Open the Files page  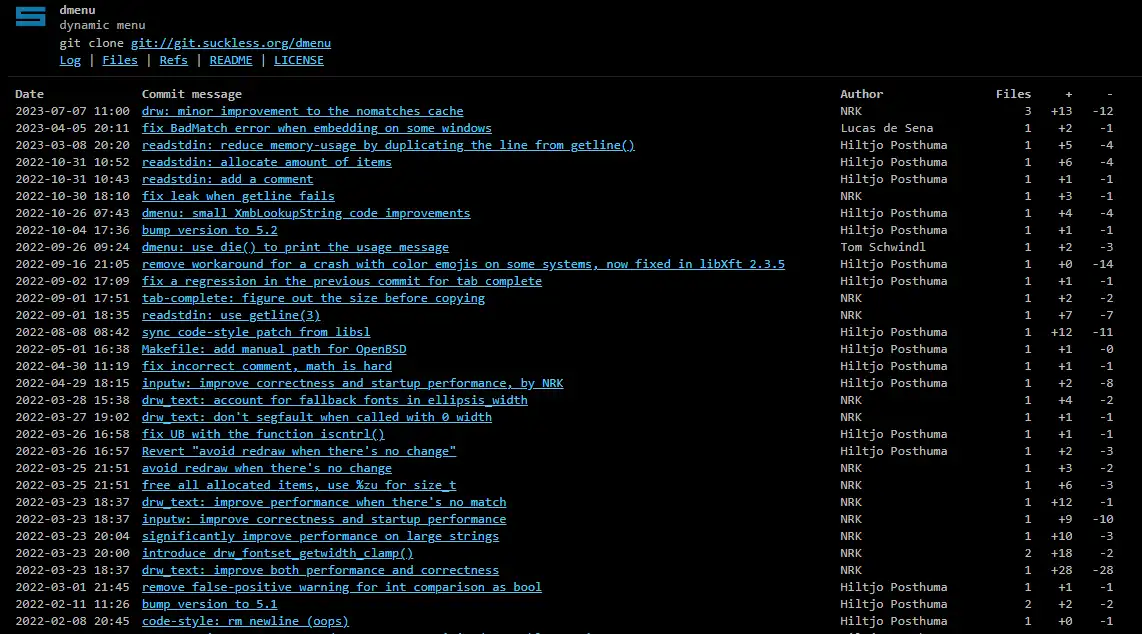[x=119, y=60]
